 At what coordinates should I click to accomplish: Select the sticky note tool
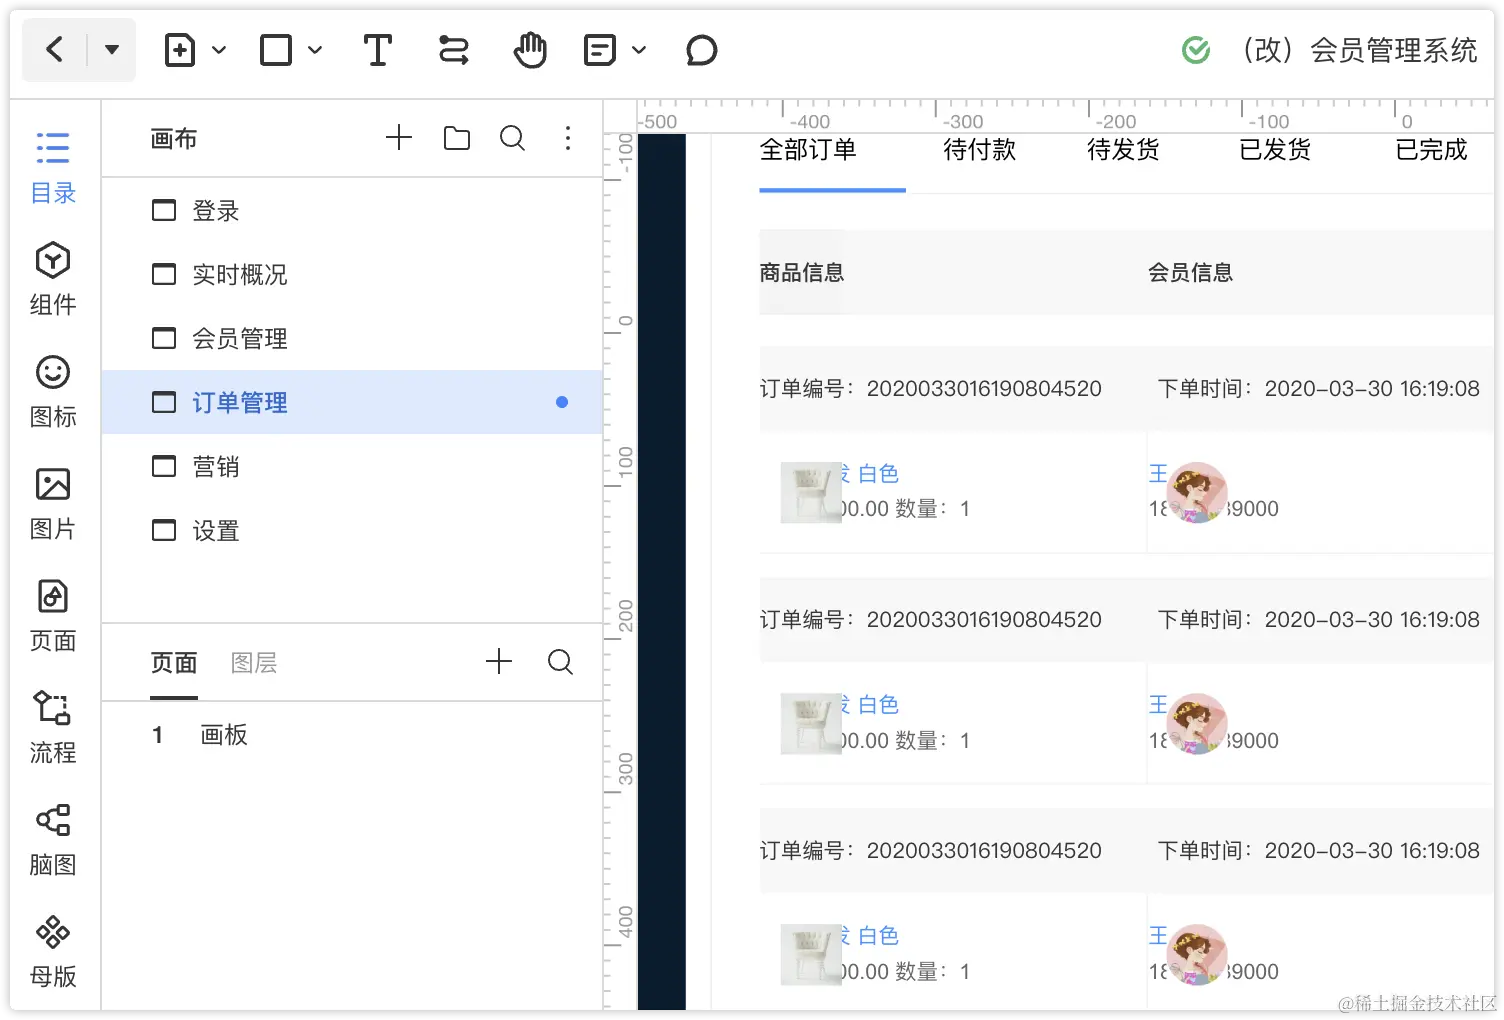pos(600,50)
